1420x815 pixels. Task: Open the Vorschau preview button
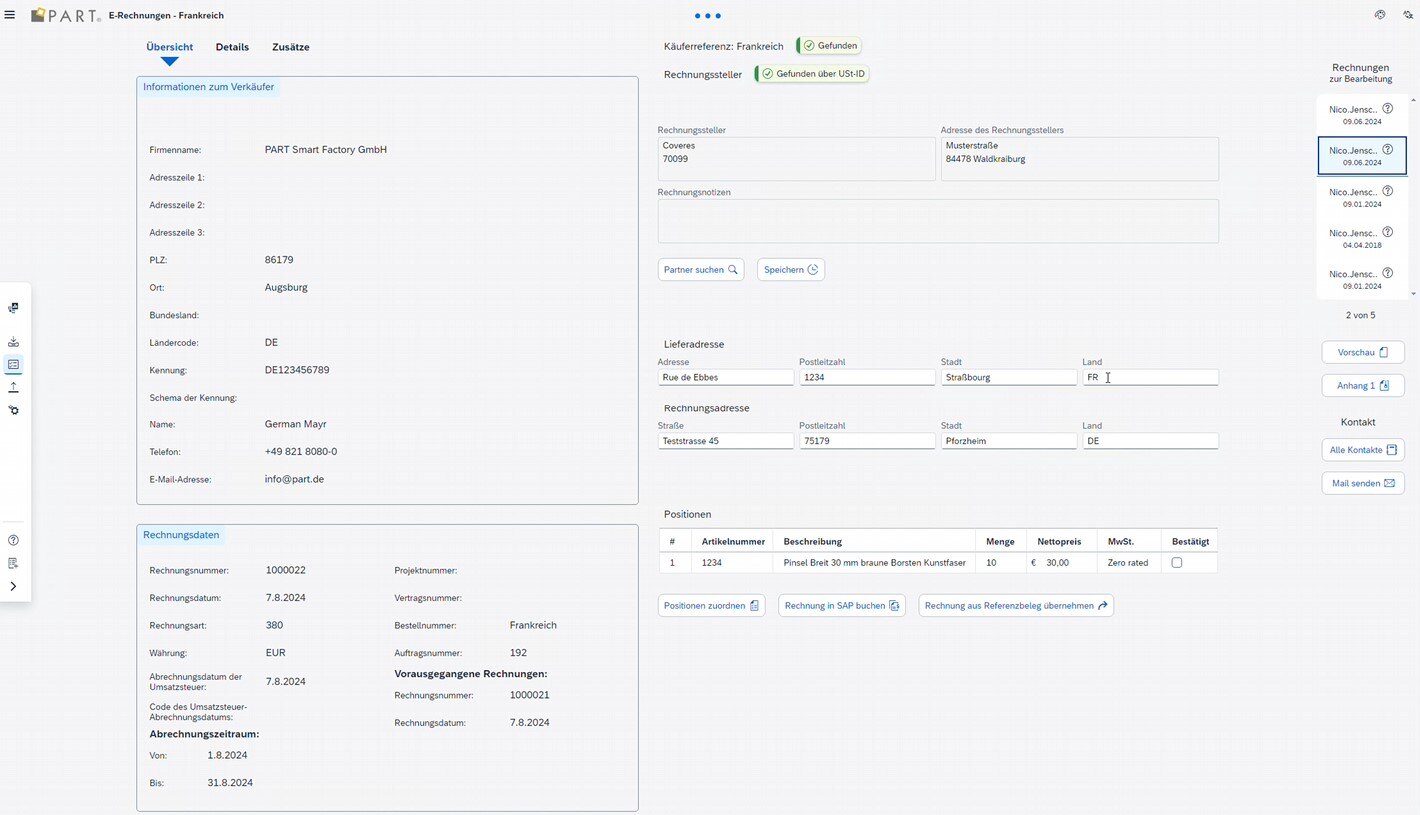1363,352
